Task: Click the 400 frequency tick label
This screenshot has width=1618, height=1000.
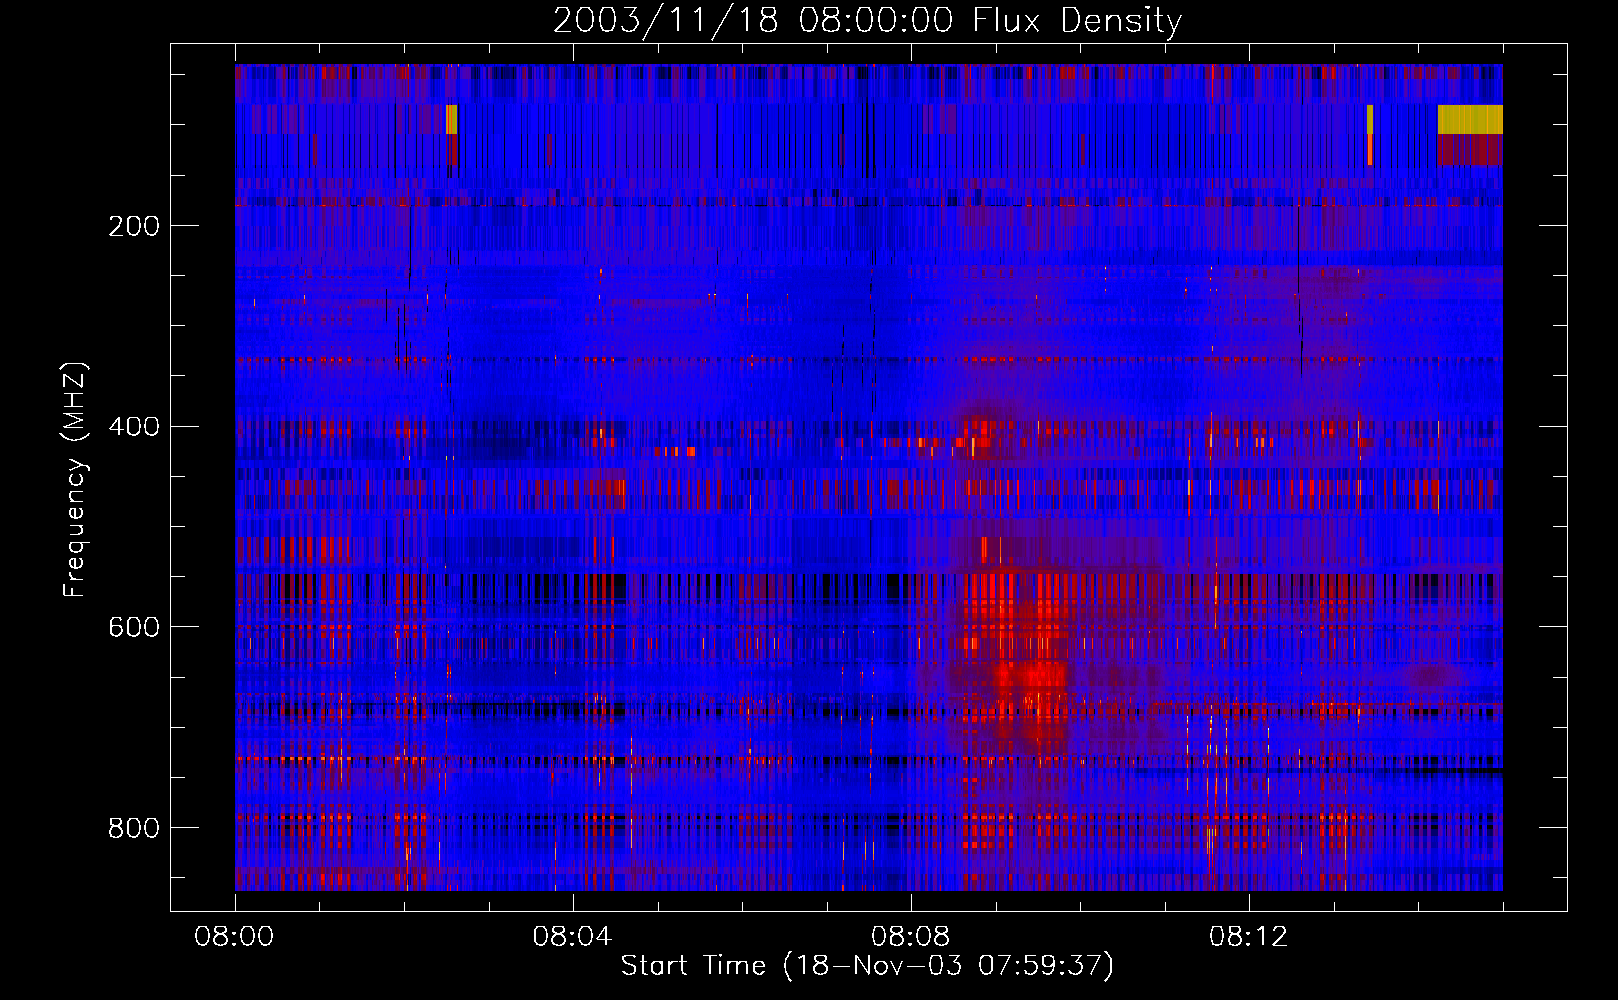Action: pos(134,427)
